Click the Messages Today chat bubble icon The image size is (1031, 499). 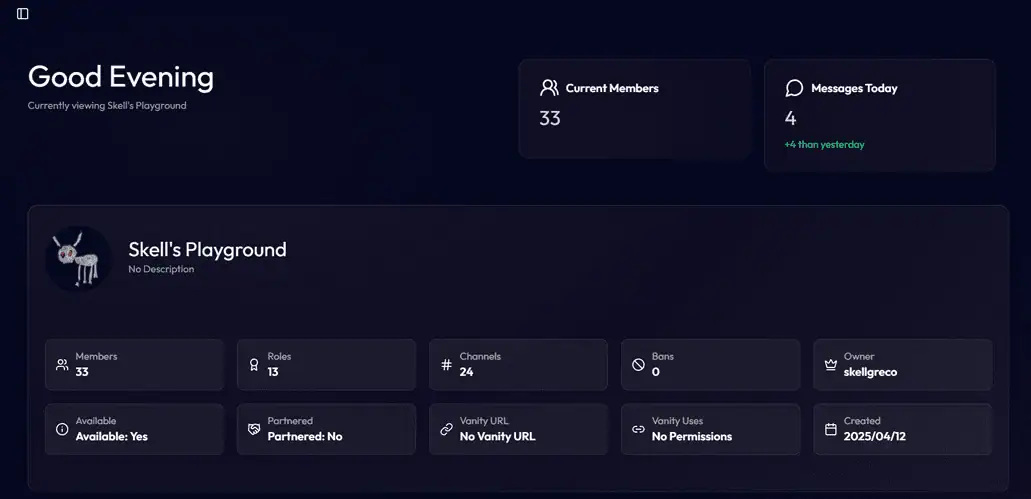795,88
